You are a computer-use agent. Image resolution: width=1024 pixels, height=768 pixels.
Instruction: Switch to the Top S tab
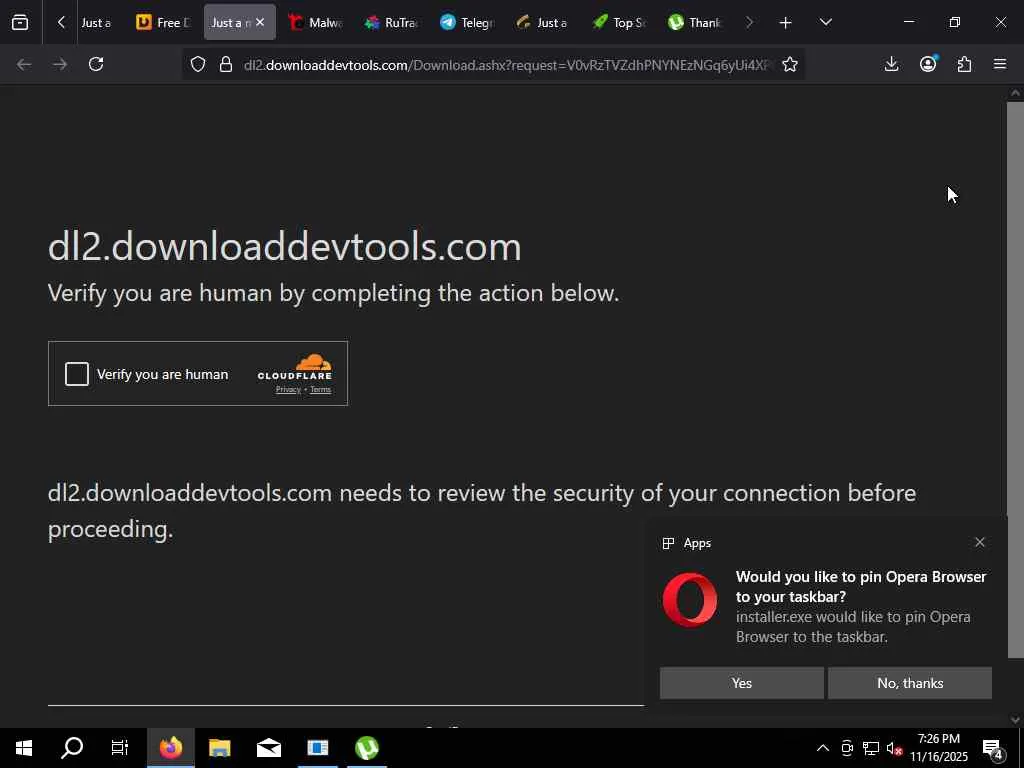tap(619, 22)
